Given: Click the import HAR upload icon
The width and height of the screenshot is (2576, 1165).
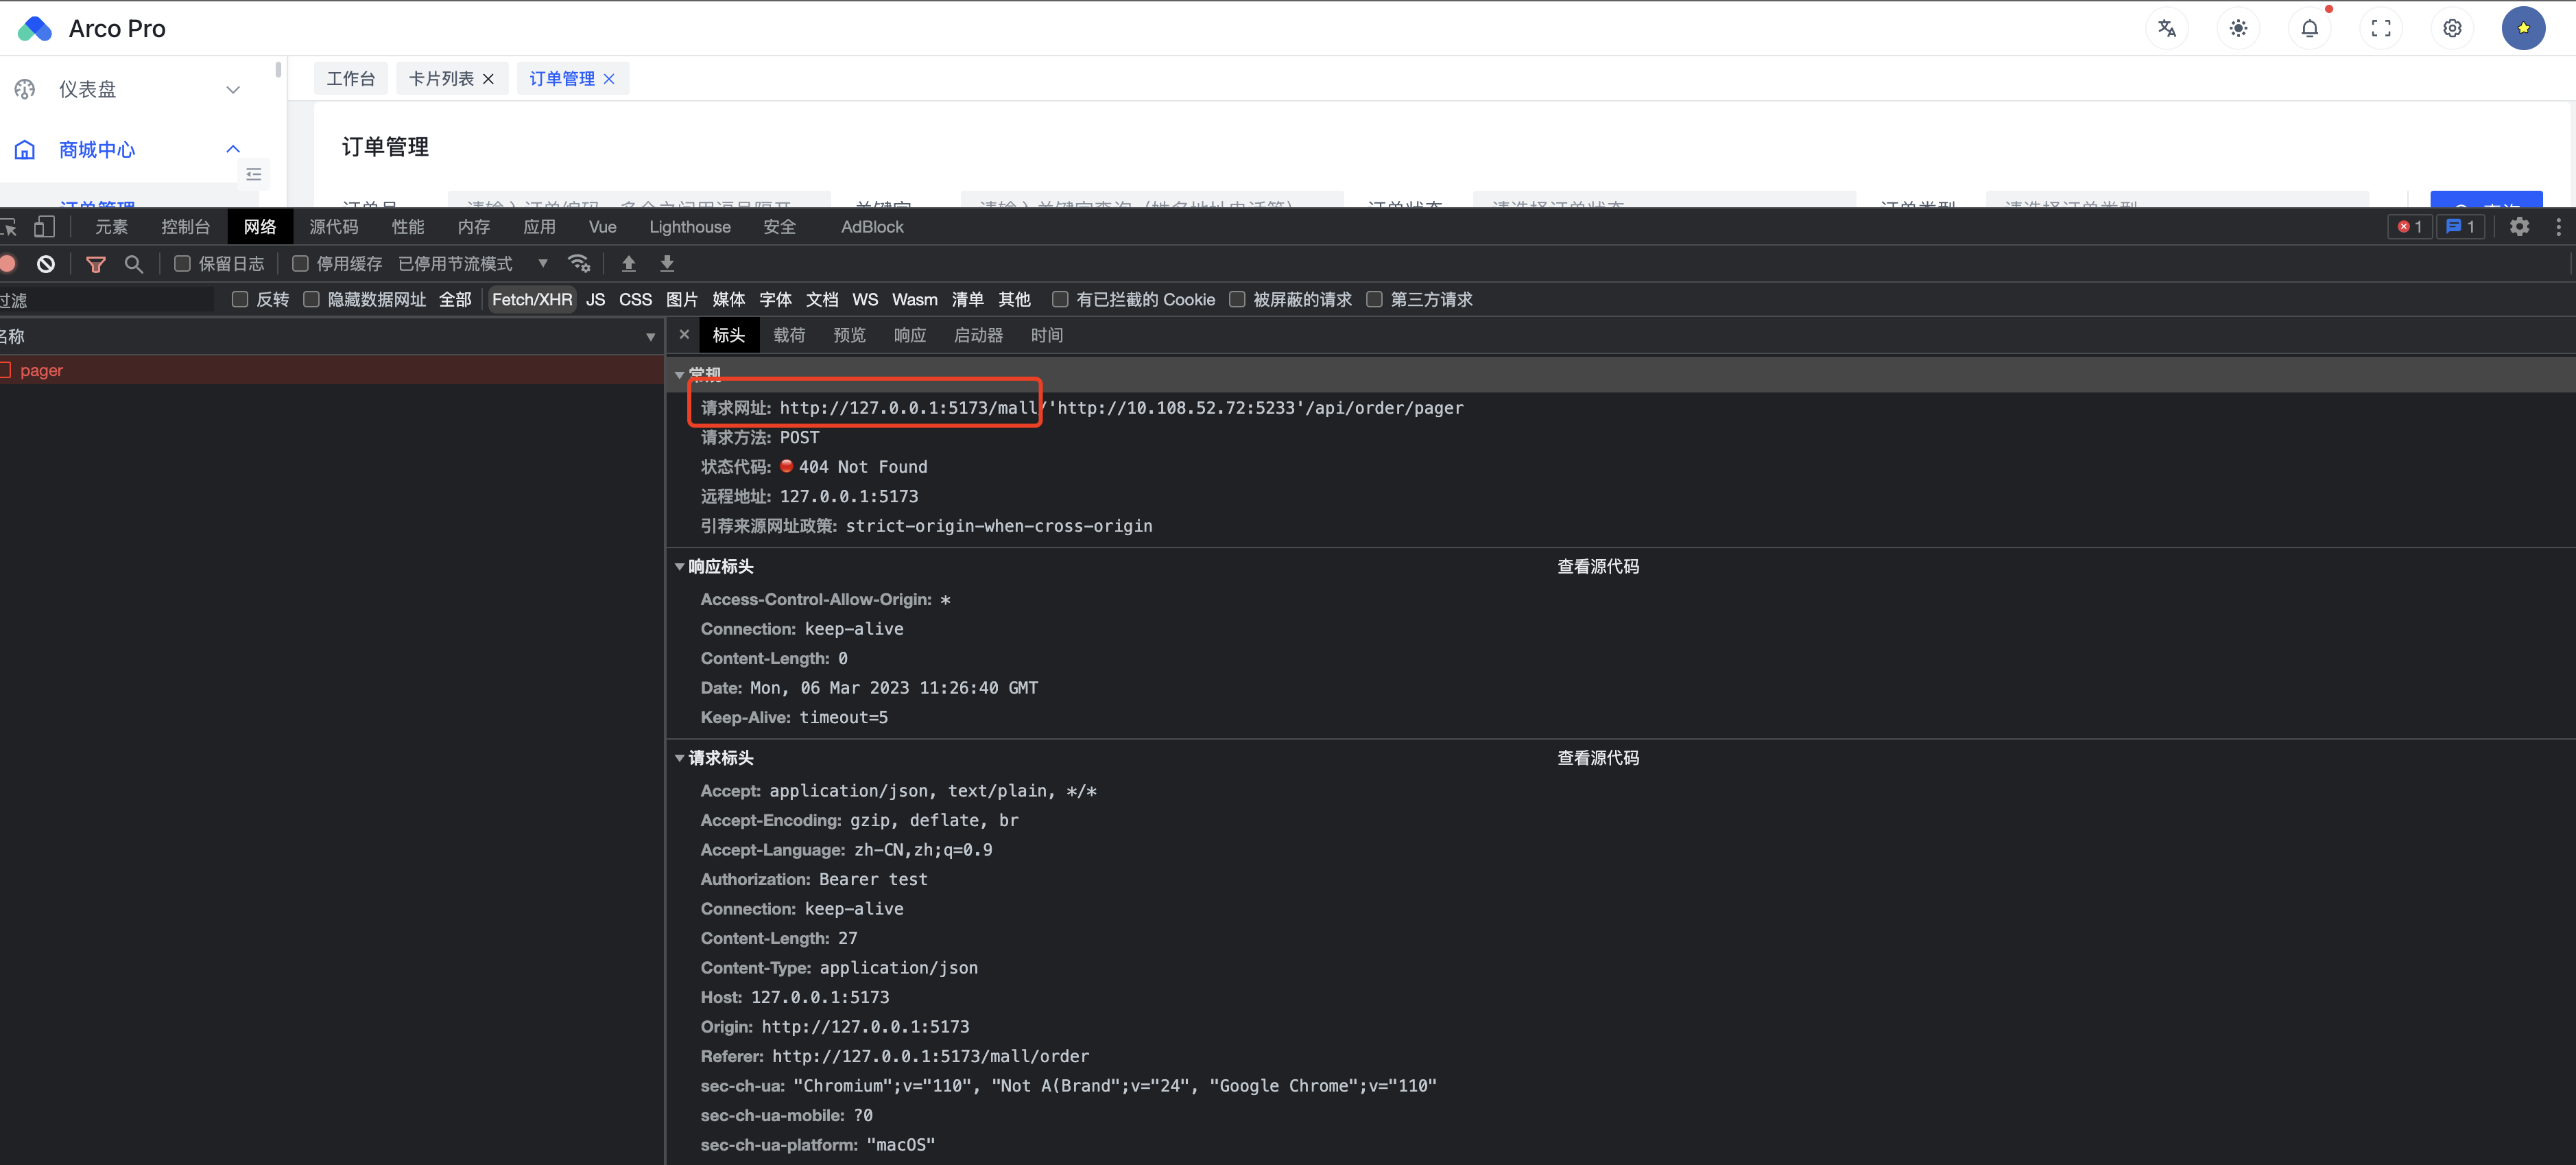Looking at the screenshot, I should point(629,264).
